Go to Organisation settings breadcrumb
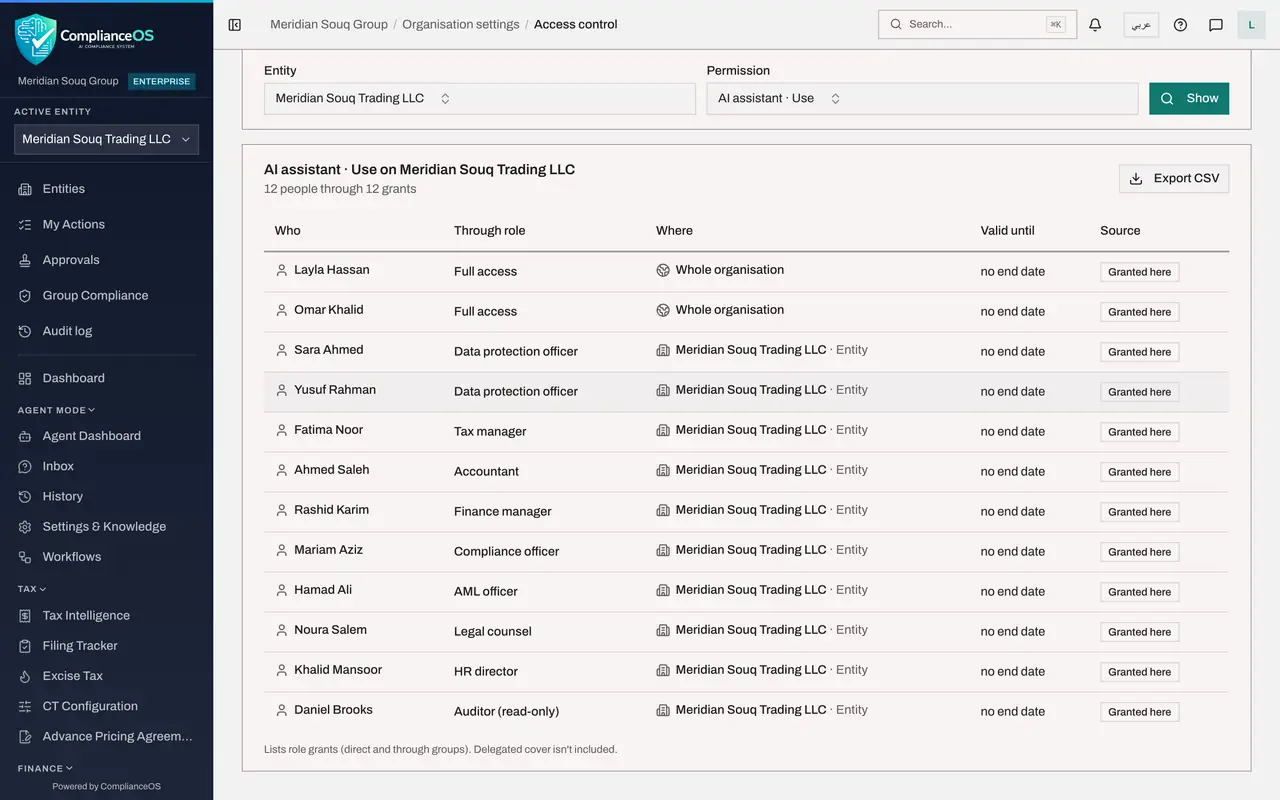 click(461, 25)
